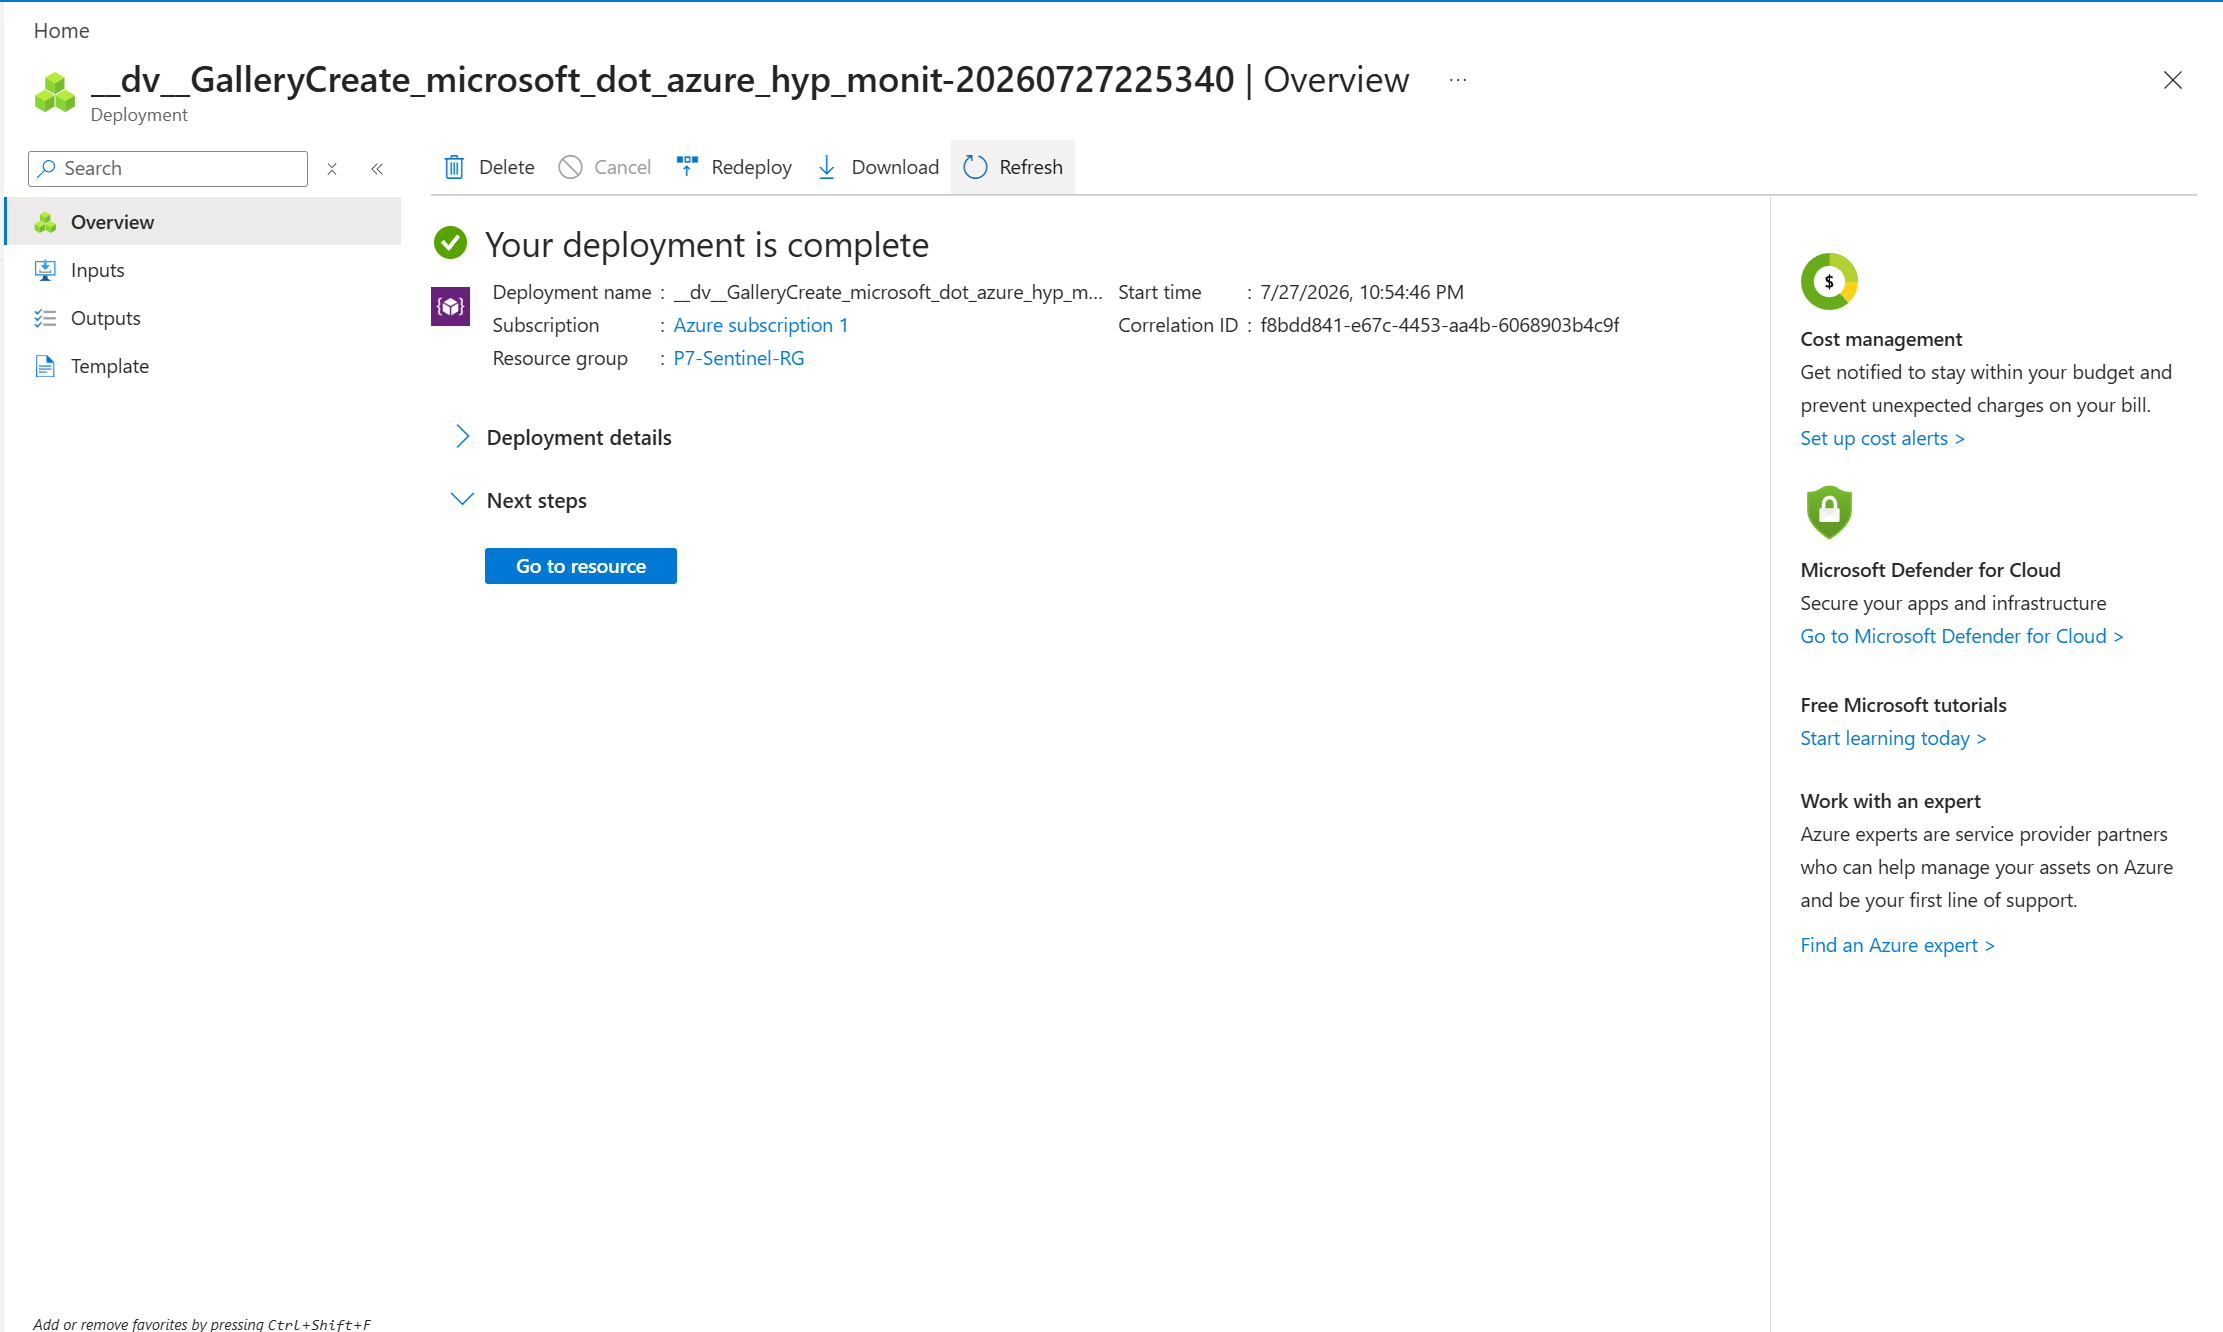Click the Correlation ID value f8bdd841-e67c-4453-aa4b-6068903b4c9f
This screenshot has height=1332, width=2223.
1439,325
